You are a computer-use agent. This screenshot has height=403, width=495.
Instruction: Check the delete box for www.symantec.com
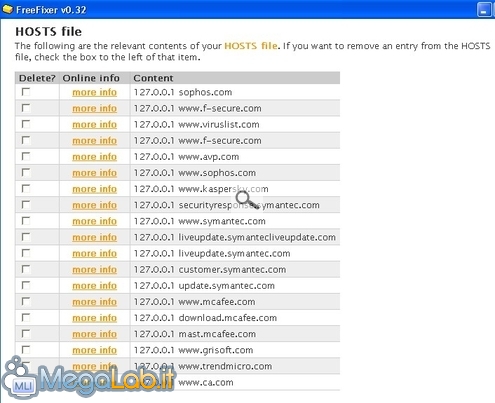(x=26, y=221)
